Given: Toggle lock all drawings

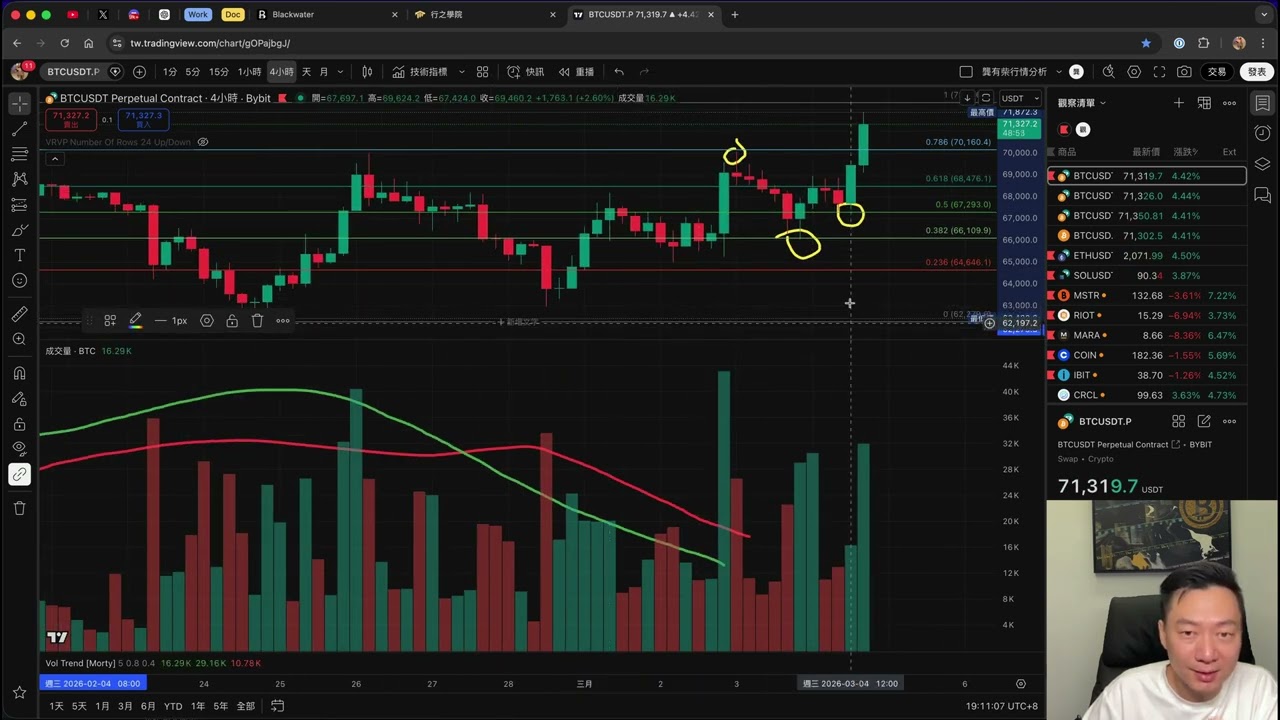Looking at the screenshot, I should 19,423.
